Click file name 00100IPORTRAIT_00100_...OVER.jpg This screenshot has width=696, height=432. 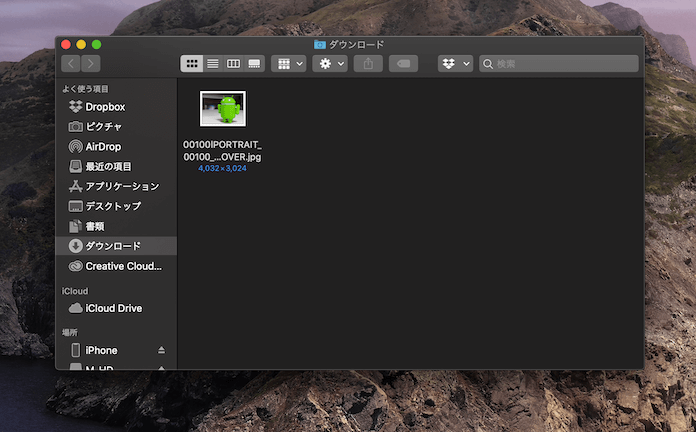tap(222, 151)
